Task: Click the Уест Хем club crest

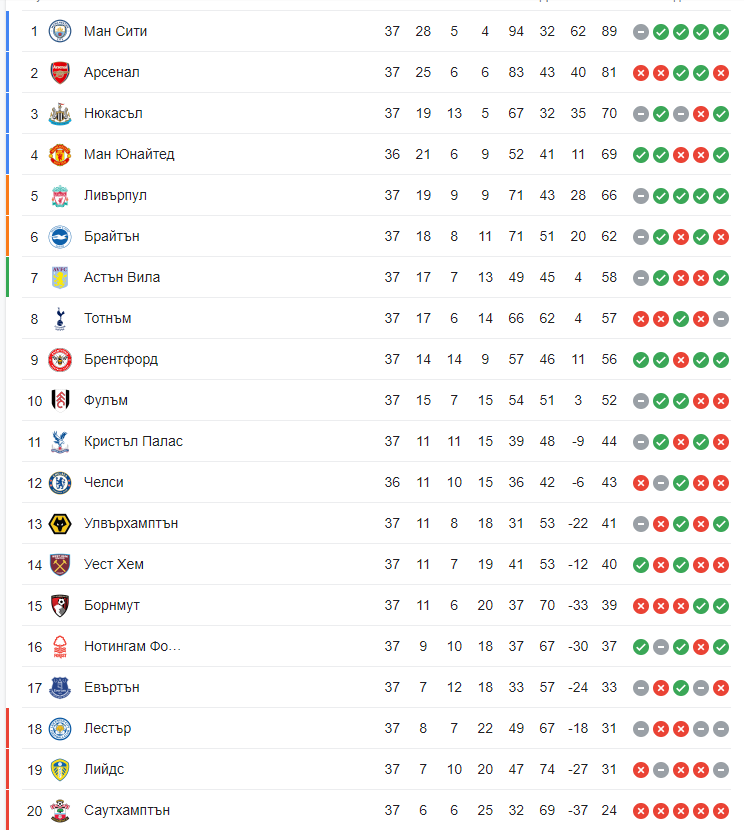Action: 60,564
